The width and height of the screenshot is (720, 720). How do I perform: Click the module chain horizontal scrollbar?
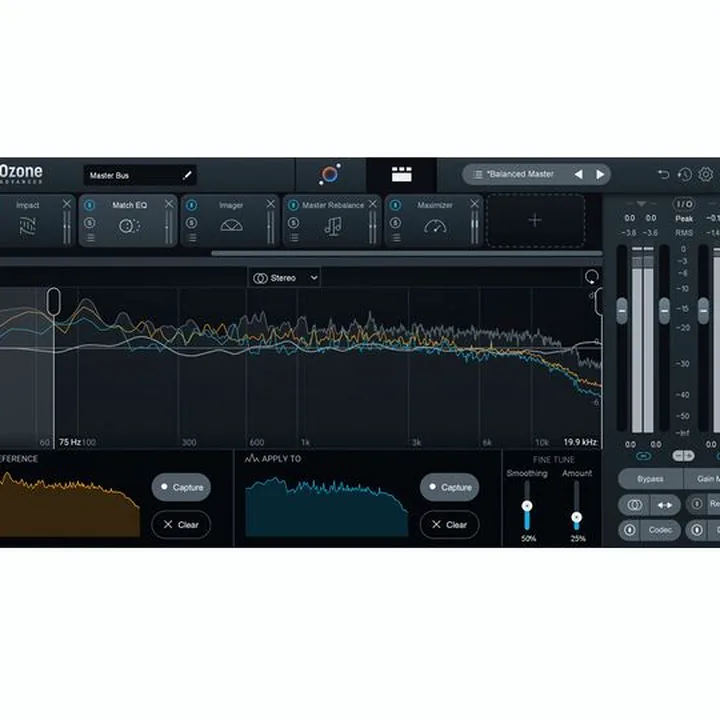click(x=406, y=253)
